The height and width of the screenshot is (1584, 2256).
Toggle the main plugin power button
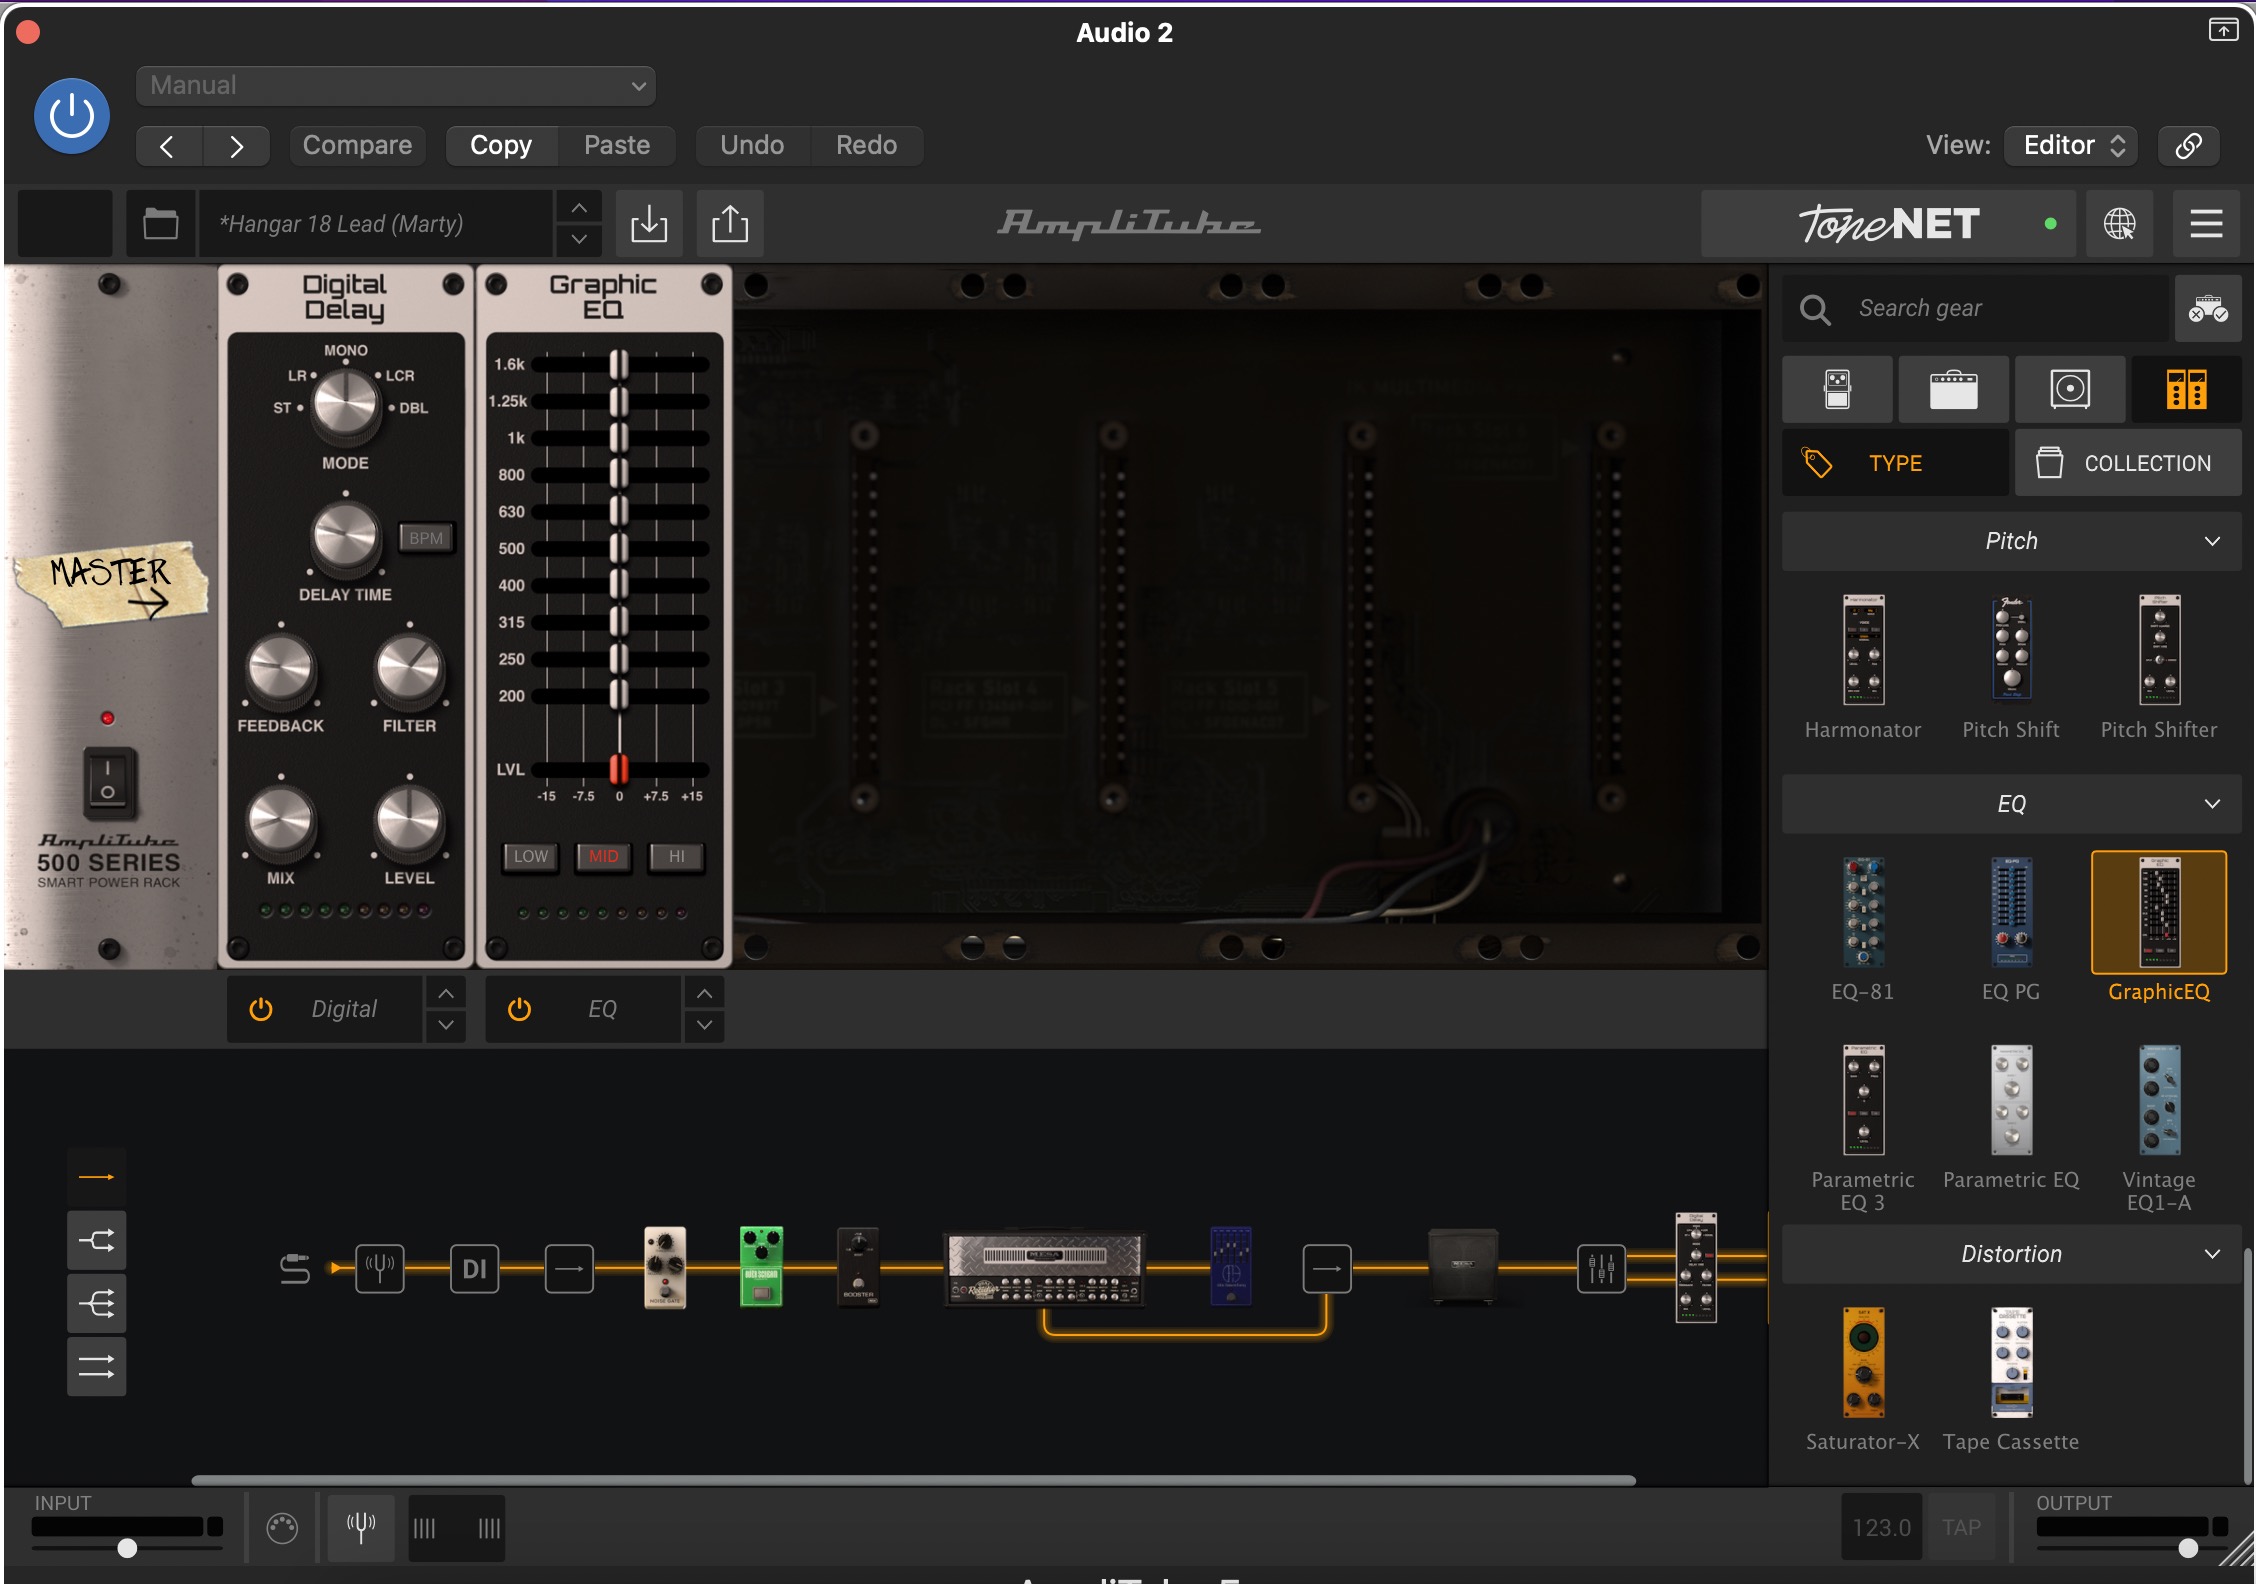[x=72, y=116]
